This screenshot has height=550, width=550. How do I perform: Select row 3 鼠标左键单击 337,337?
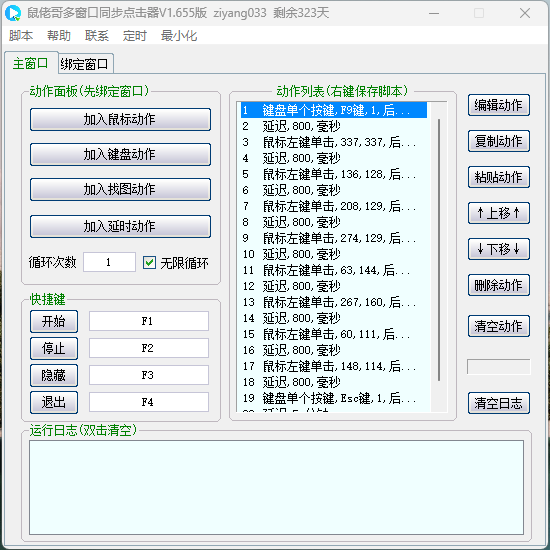334,142
